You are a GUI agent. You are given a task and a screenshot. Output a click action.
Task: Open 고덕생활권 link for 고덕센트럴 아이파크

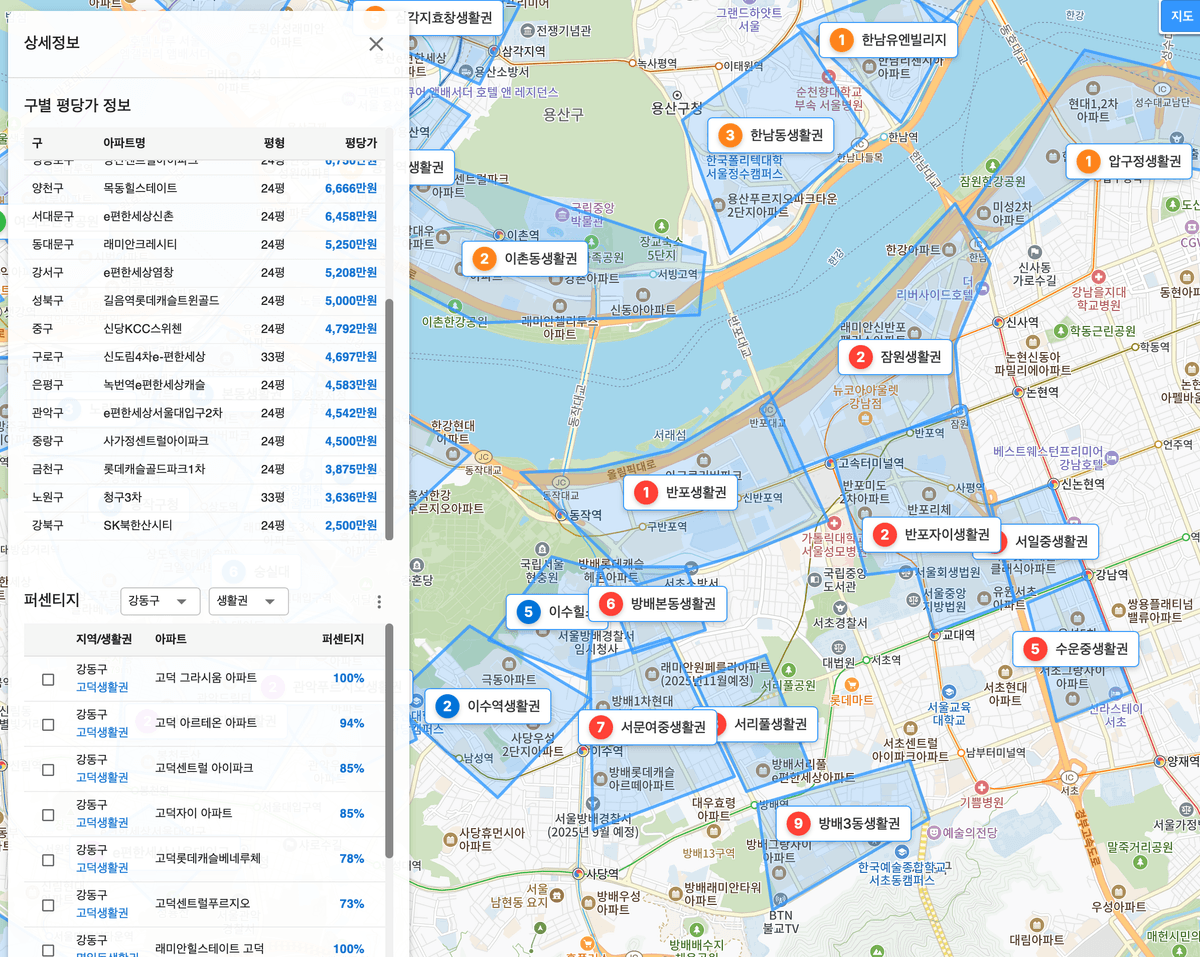[102, 777]
